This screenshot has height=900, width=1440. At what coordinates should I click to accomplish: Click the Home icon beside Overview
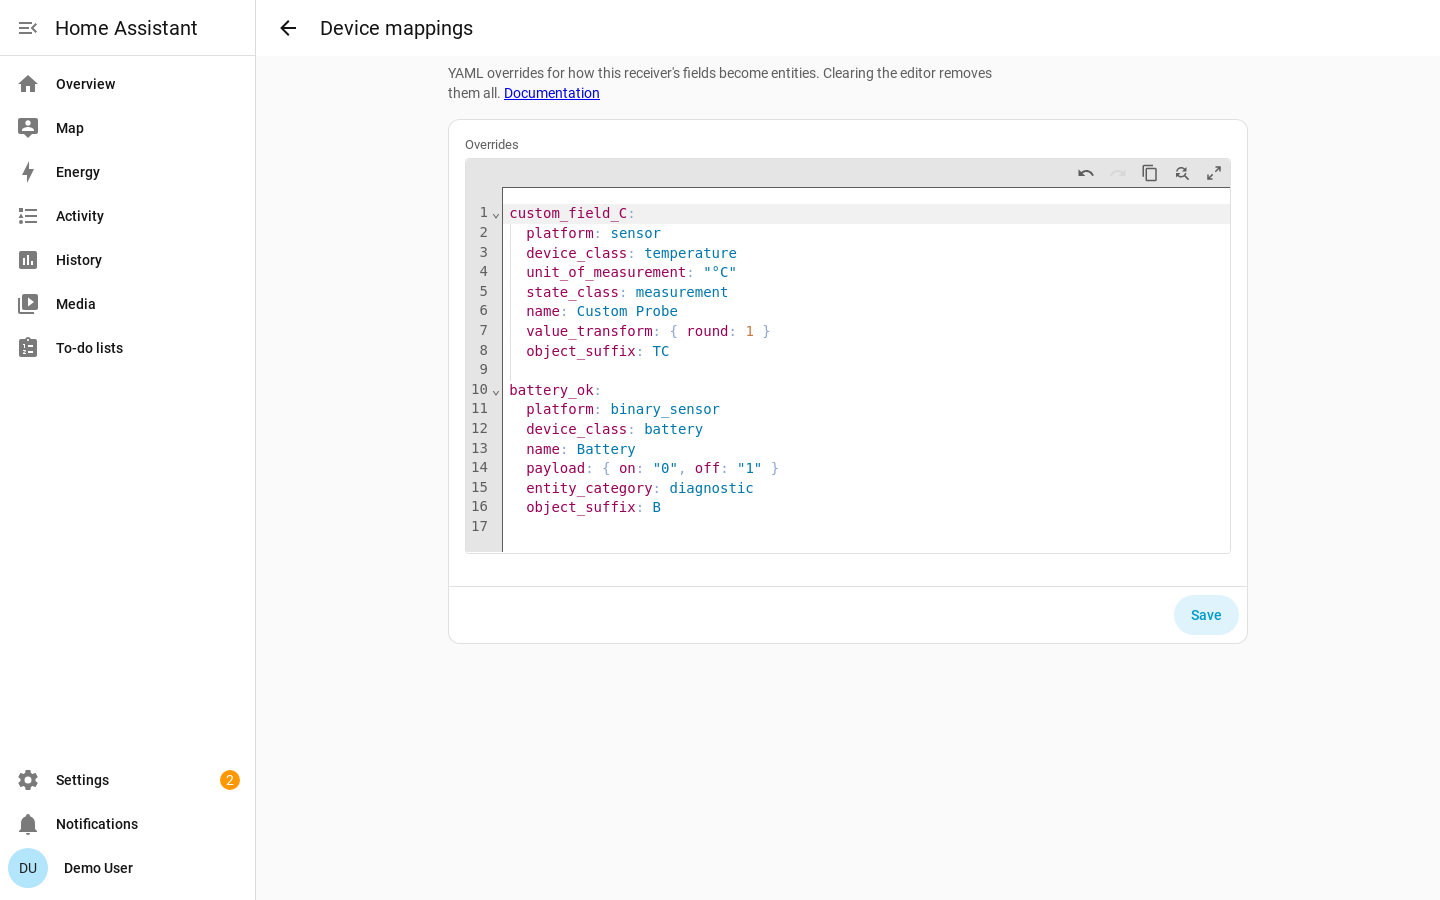coord(28,84)
